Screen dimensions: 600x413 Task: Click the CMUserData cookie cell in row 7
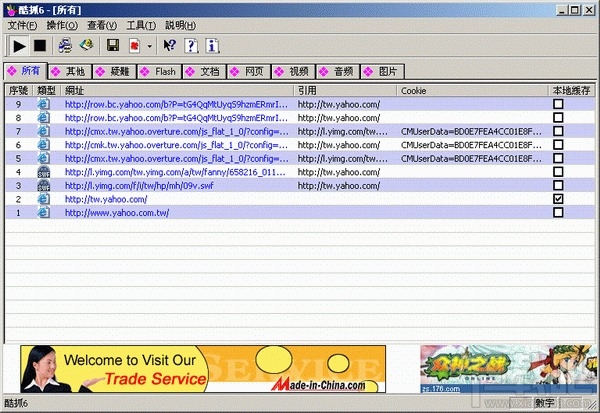click(x=471, y=131)
